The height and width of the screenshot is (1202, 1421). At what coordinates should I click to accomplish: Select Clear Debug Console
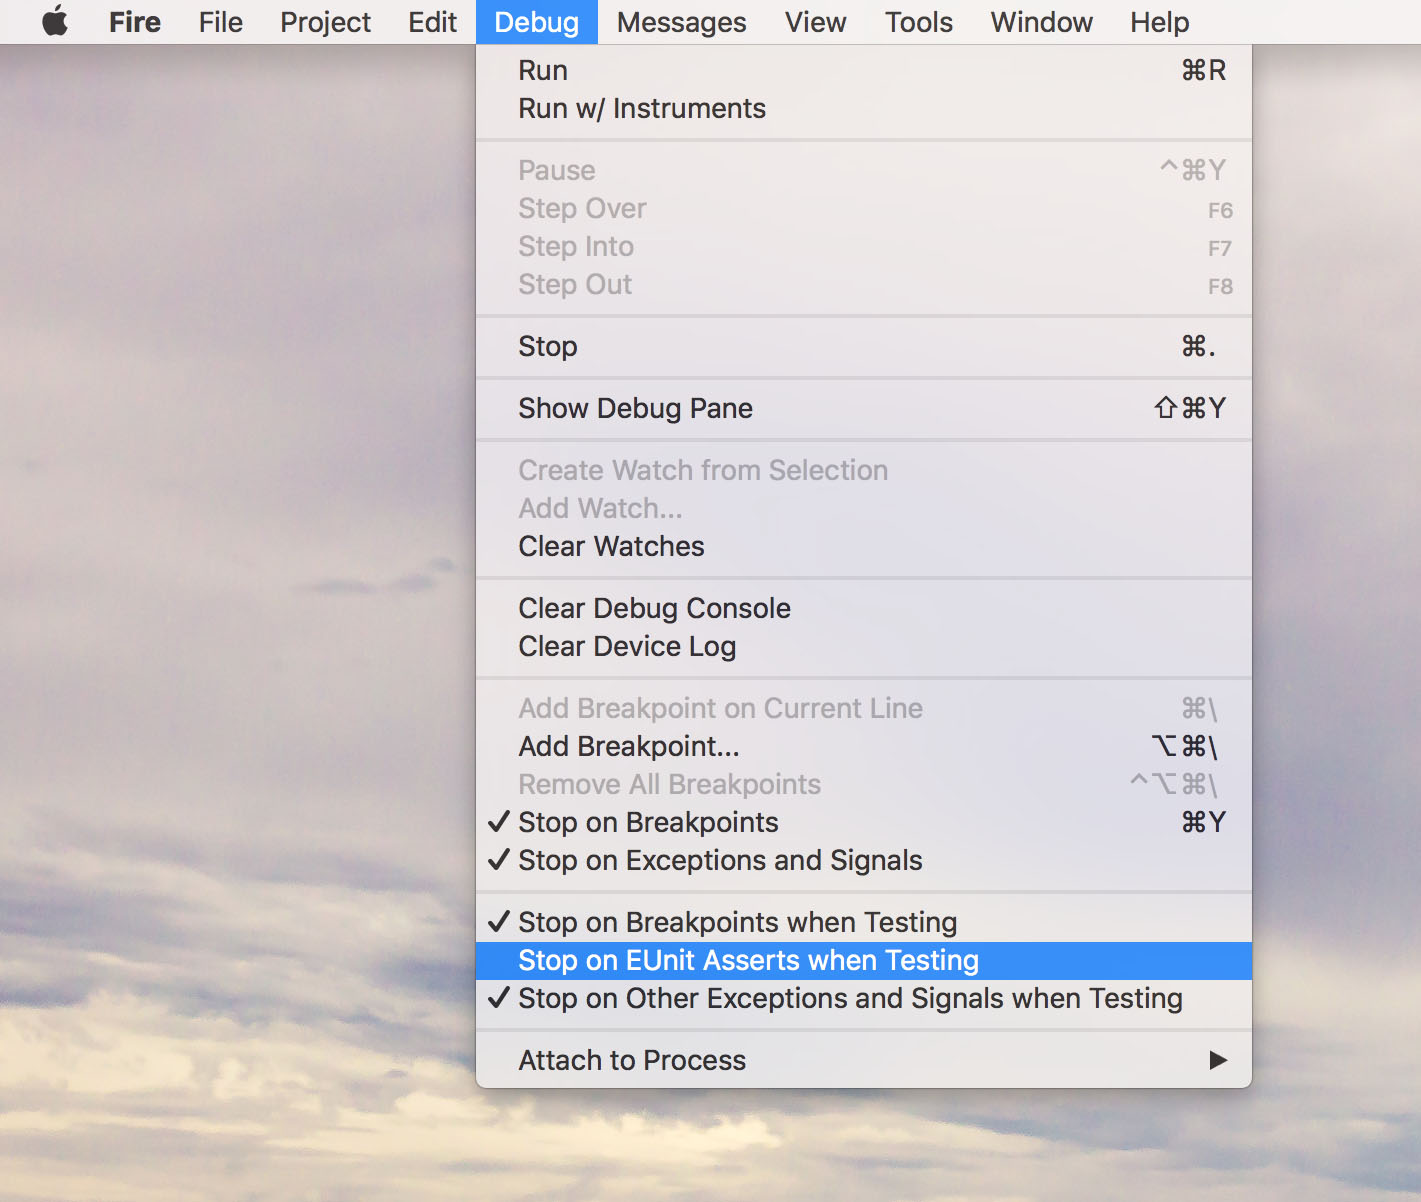(864, 608)
